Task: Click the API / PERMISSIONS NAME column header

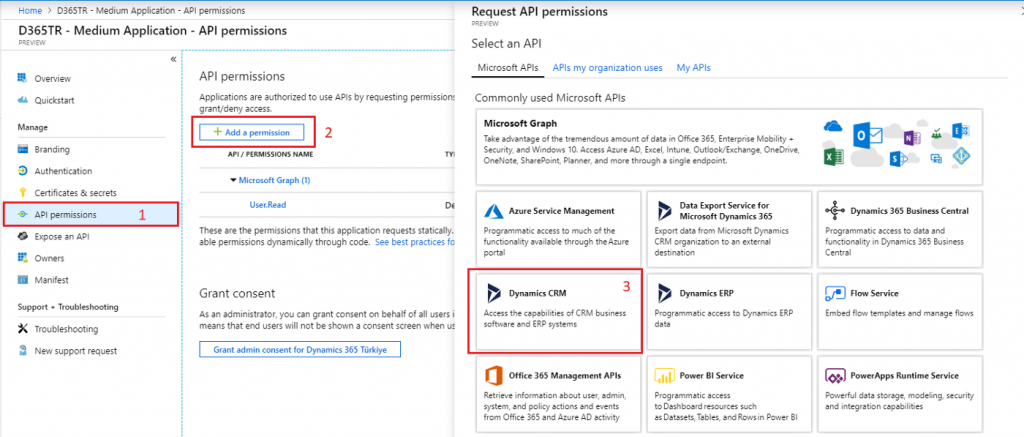Action: tap(270, 155)
